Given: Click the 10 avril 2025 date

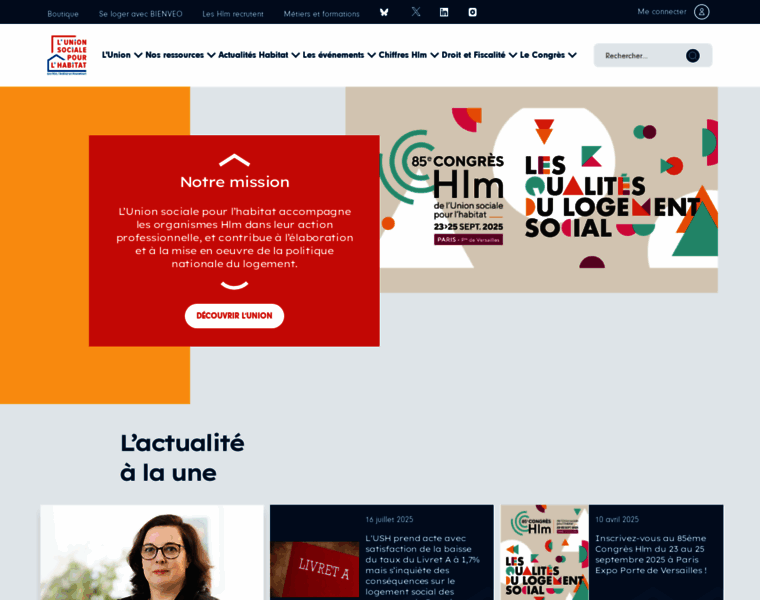Looking at the screenshot, I should coord(617,520).
